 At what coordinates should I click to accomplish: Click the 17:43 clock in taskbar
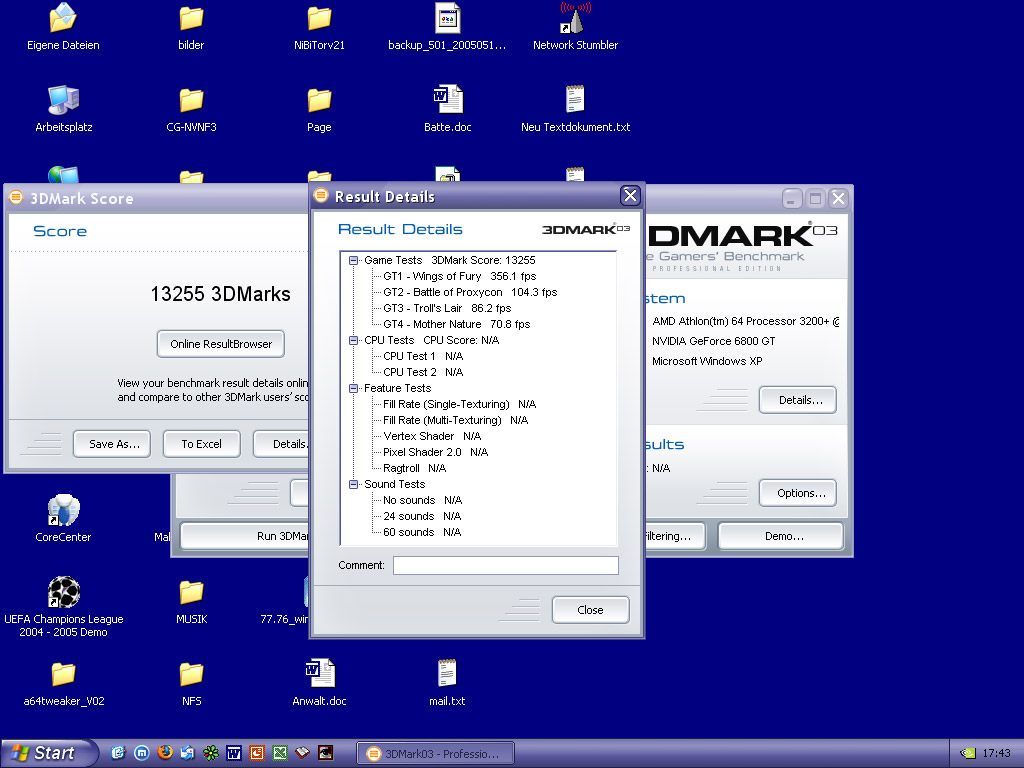(x=997, y=754)
